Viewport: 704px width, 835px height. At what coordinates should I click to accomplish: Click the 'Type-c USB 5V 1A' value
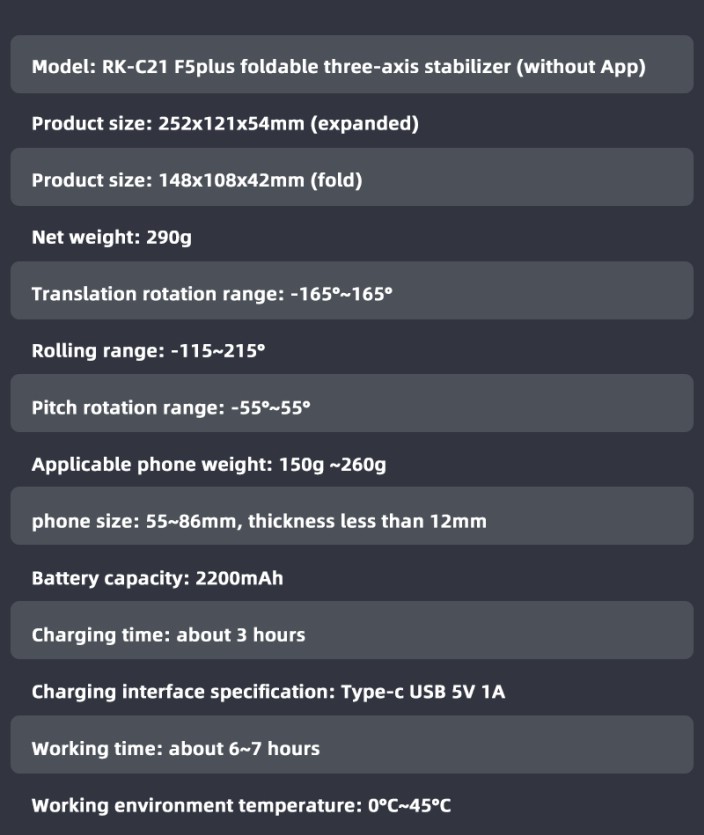(423, 692)
